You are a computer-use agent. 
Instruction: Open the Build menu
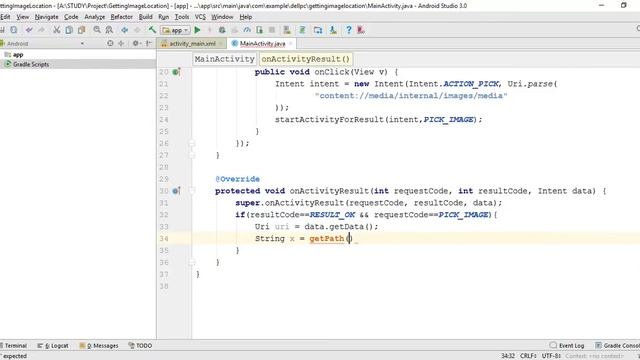pyautogui.click(x=145, y=17)
